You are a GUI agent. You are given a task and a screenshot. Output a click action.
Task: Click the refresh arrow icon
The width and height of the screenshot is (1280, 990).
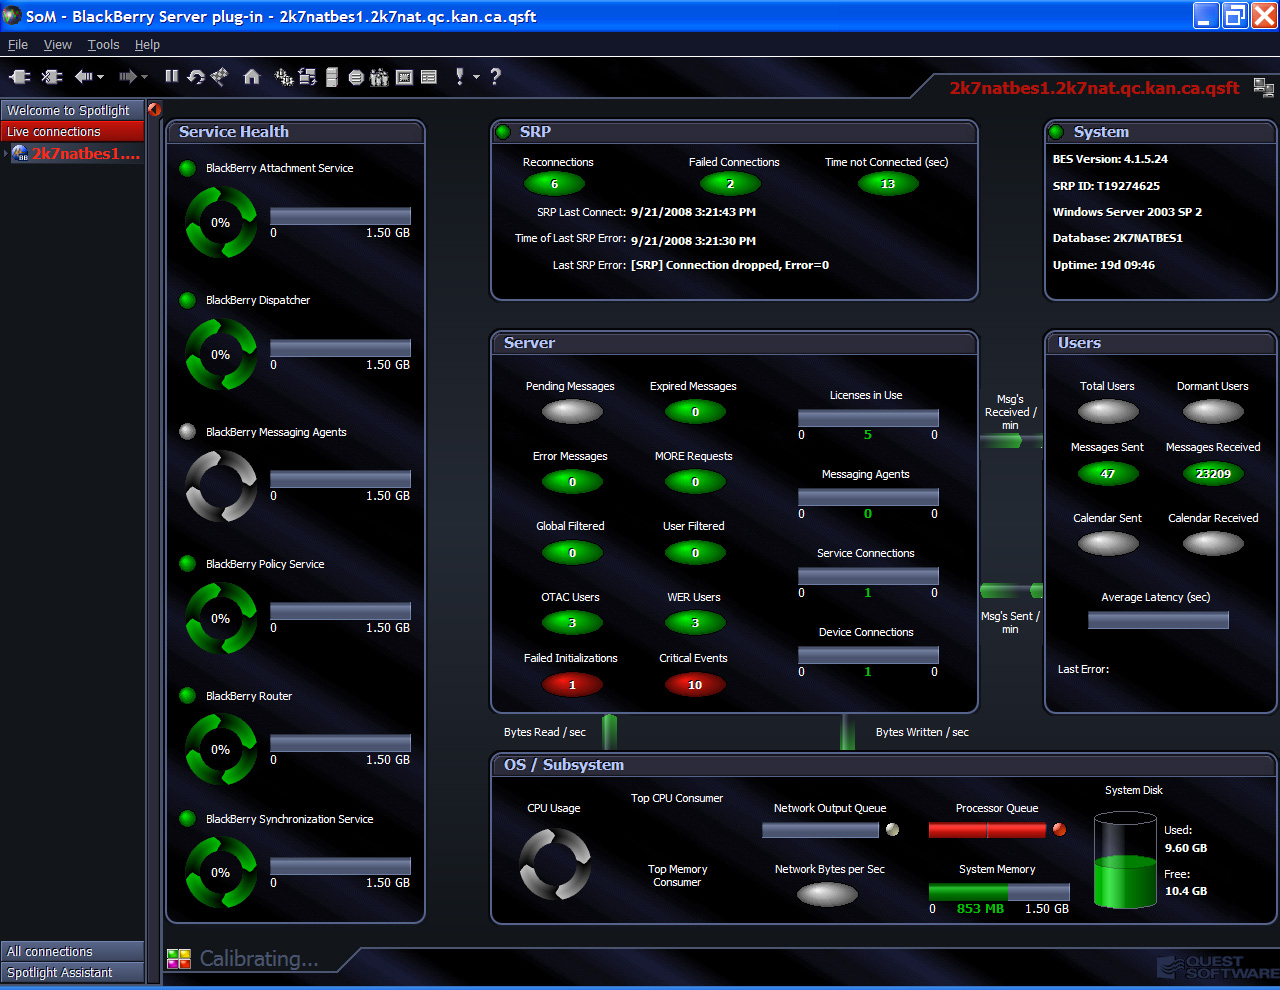196,77
